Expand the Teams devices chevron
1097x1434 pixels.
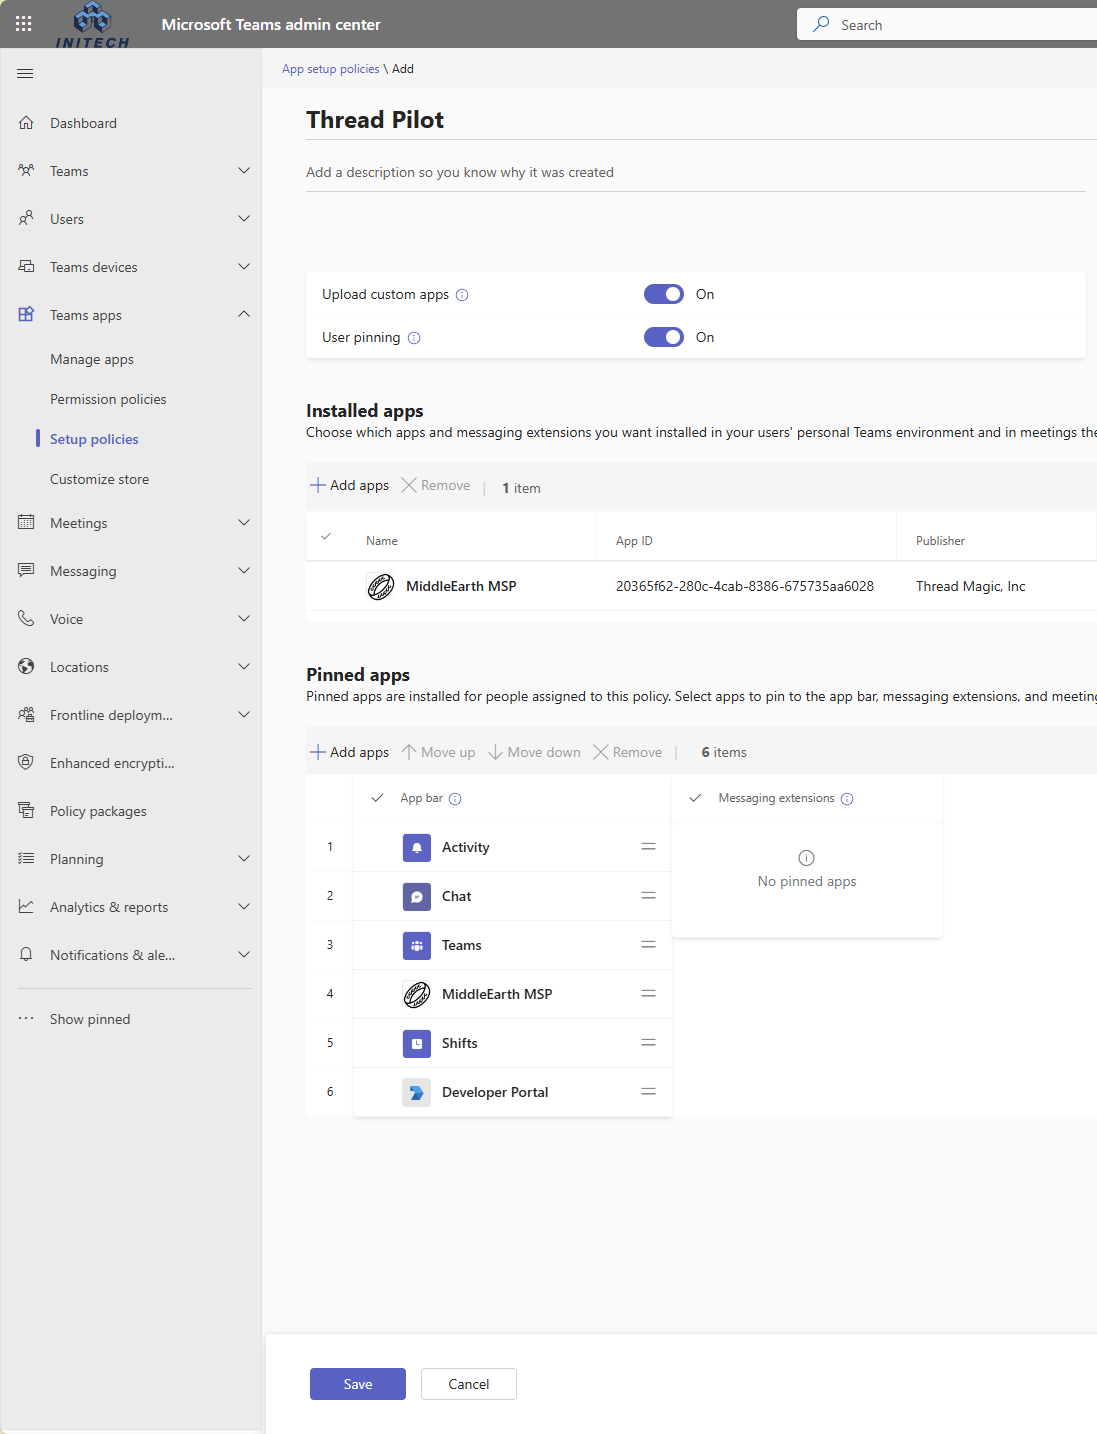pyautogui.click(x=244, y=267)
